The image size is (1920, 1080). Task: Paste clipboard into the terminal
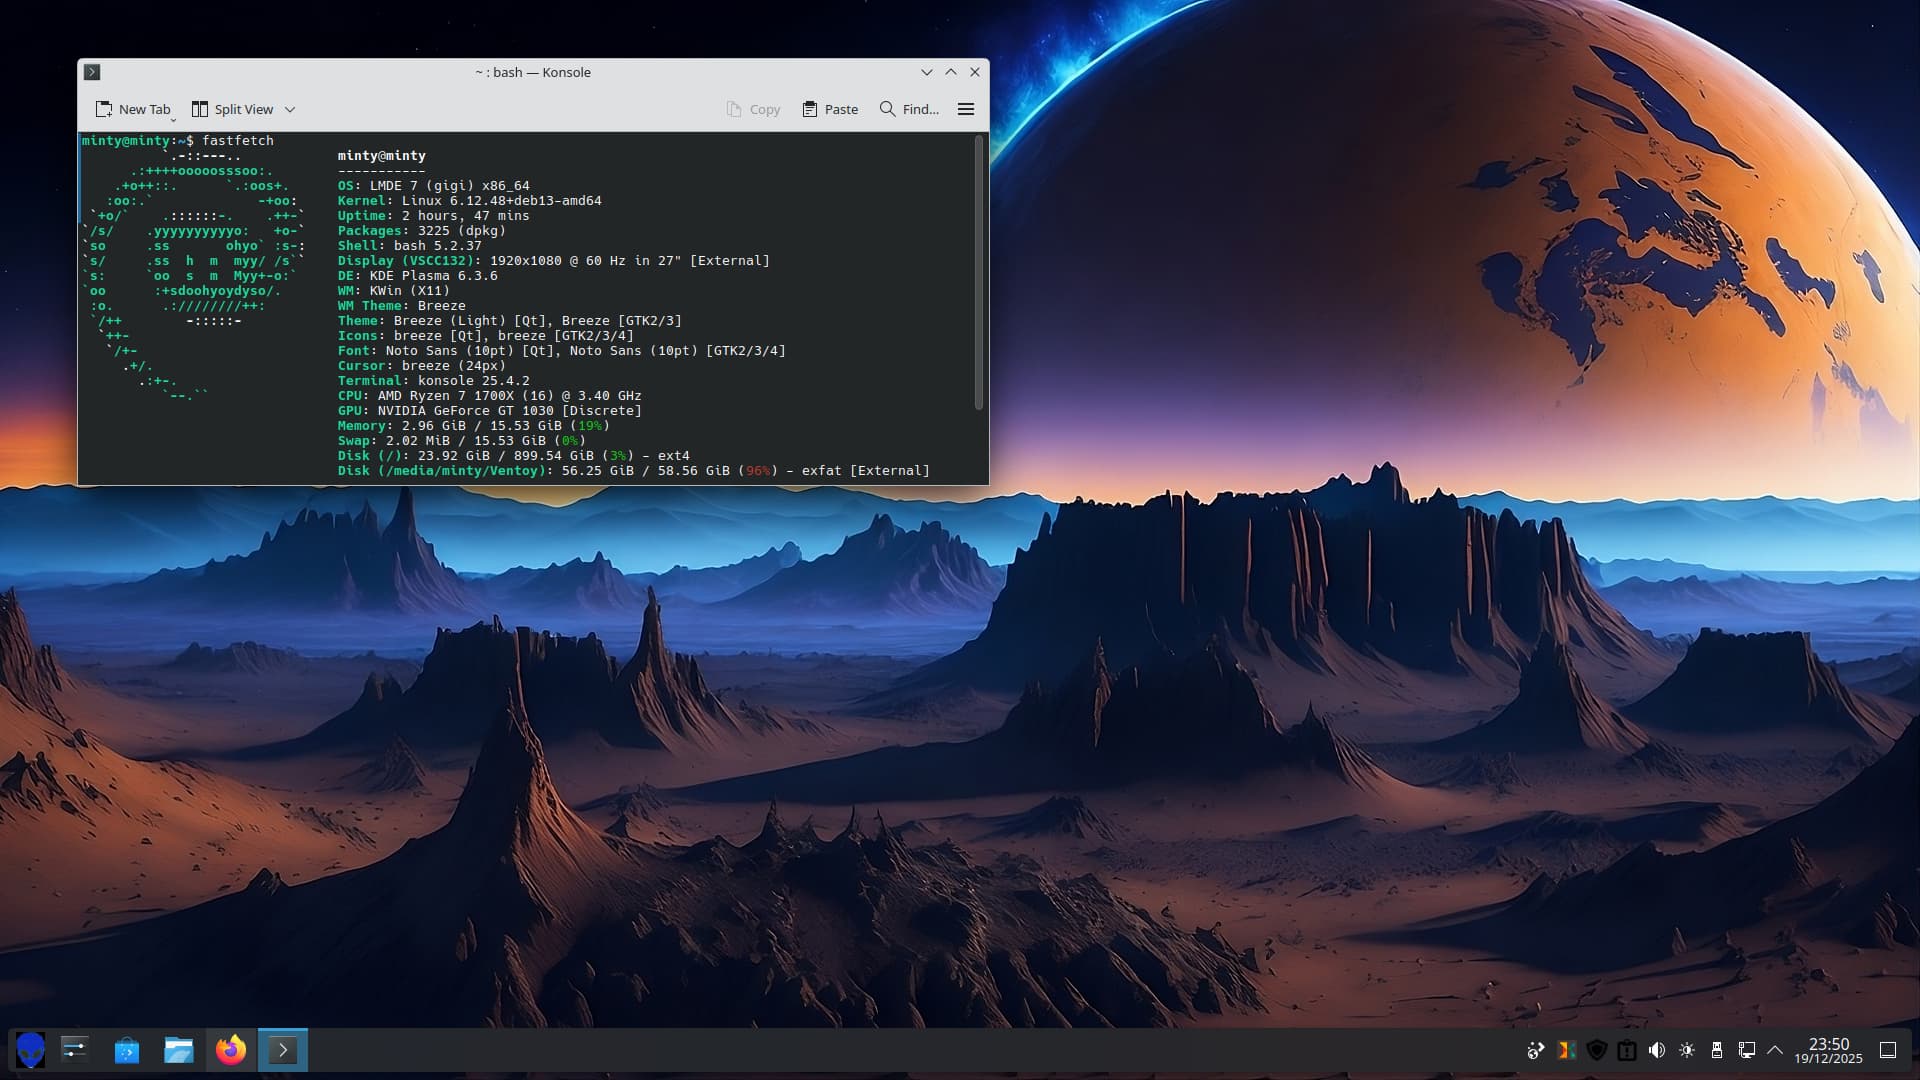[830, 109]
